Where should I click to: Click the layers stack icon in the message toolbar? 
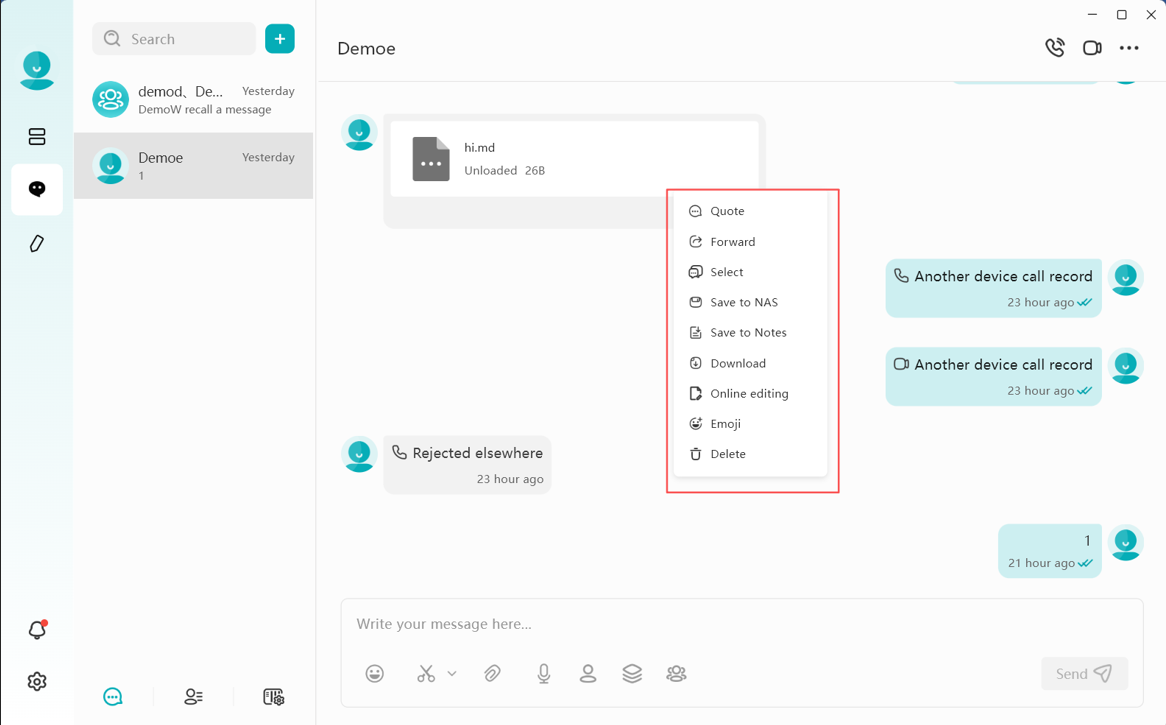(632, 674)
